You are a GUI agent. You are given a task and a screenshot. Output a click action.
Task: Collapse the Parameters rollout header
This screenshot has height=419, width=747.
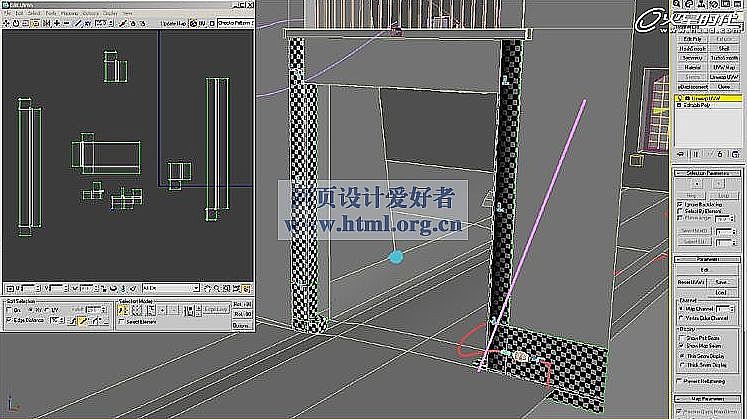[708, 259]
